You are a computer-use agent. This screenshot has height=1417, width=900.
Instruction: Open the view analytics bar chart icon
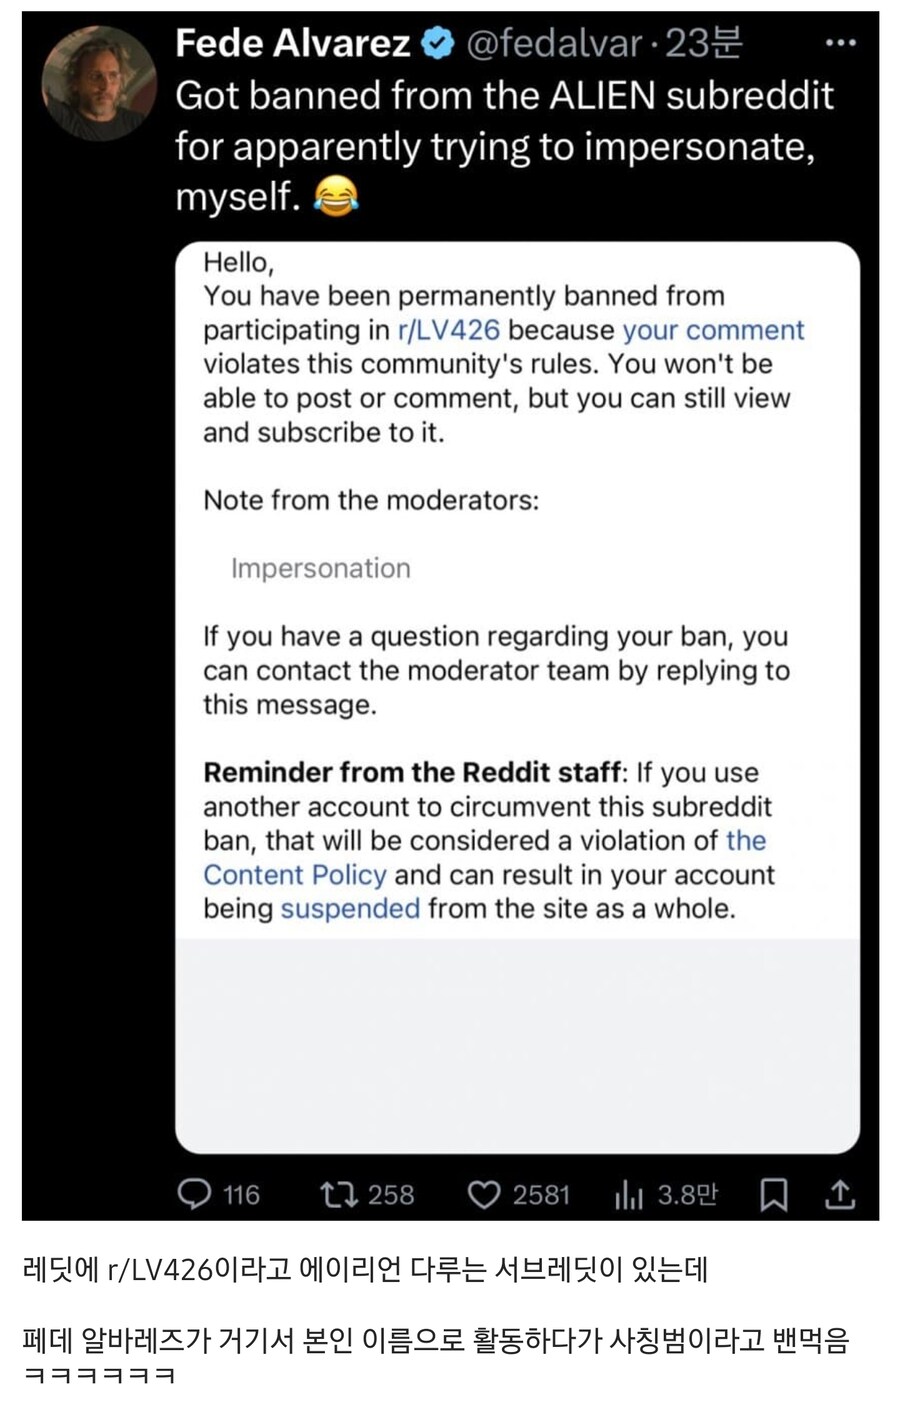pyautogui.click(x=627, y=1194)
